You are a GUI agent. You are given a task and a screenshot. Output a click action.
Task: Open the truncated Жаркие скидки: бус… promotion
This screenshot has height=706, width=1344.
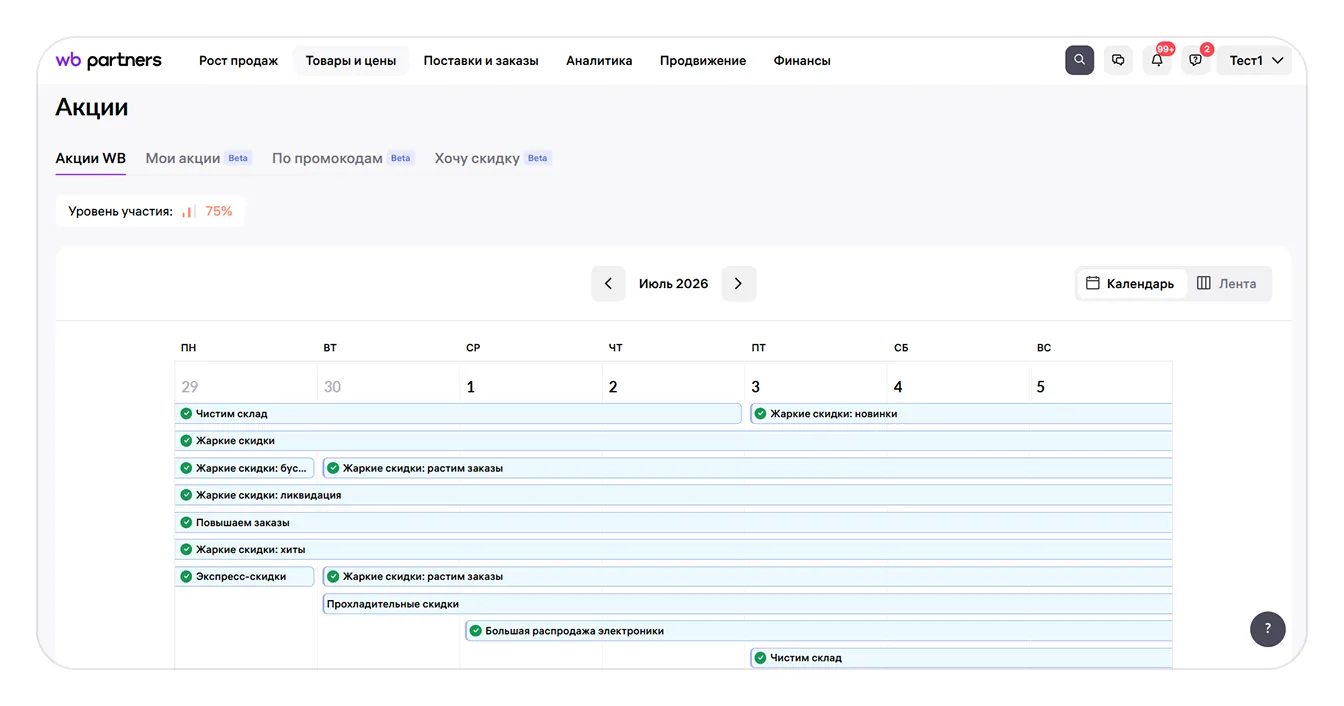pos(245,468)
